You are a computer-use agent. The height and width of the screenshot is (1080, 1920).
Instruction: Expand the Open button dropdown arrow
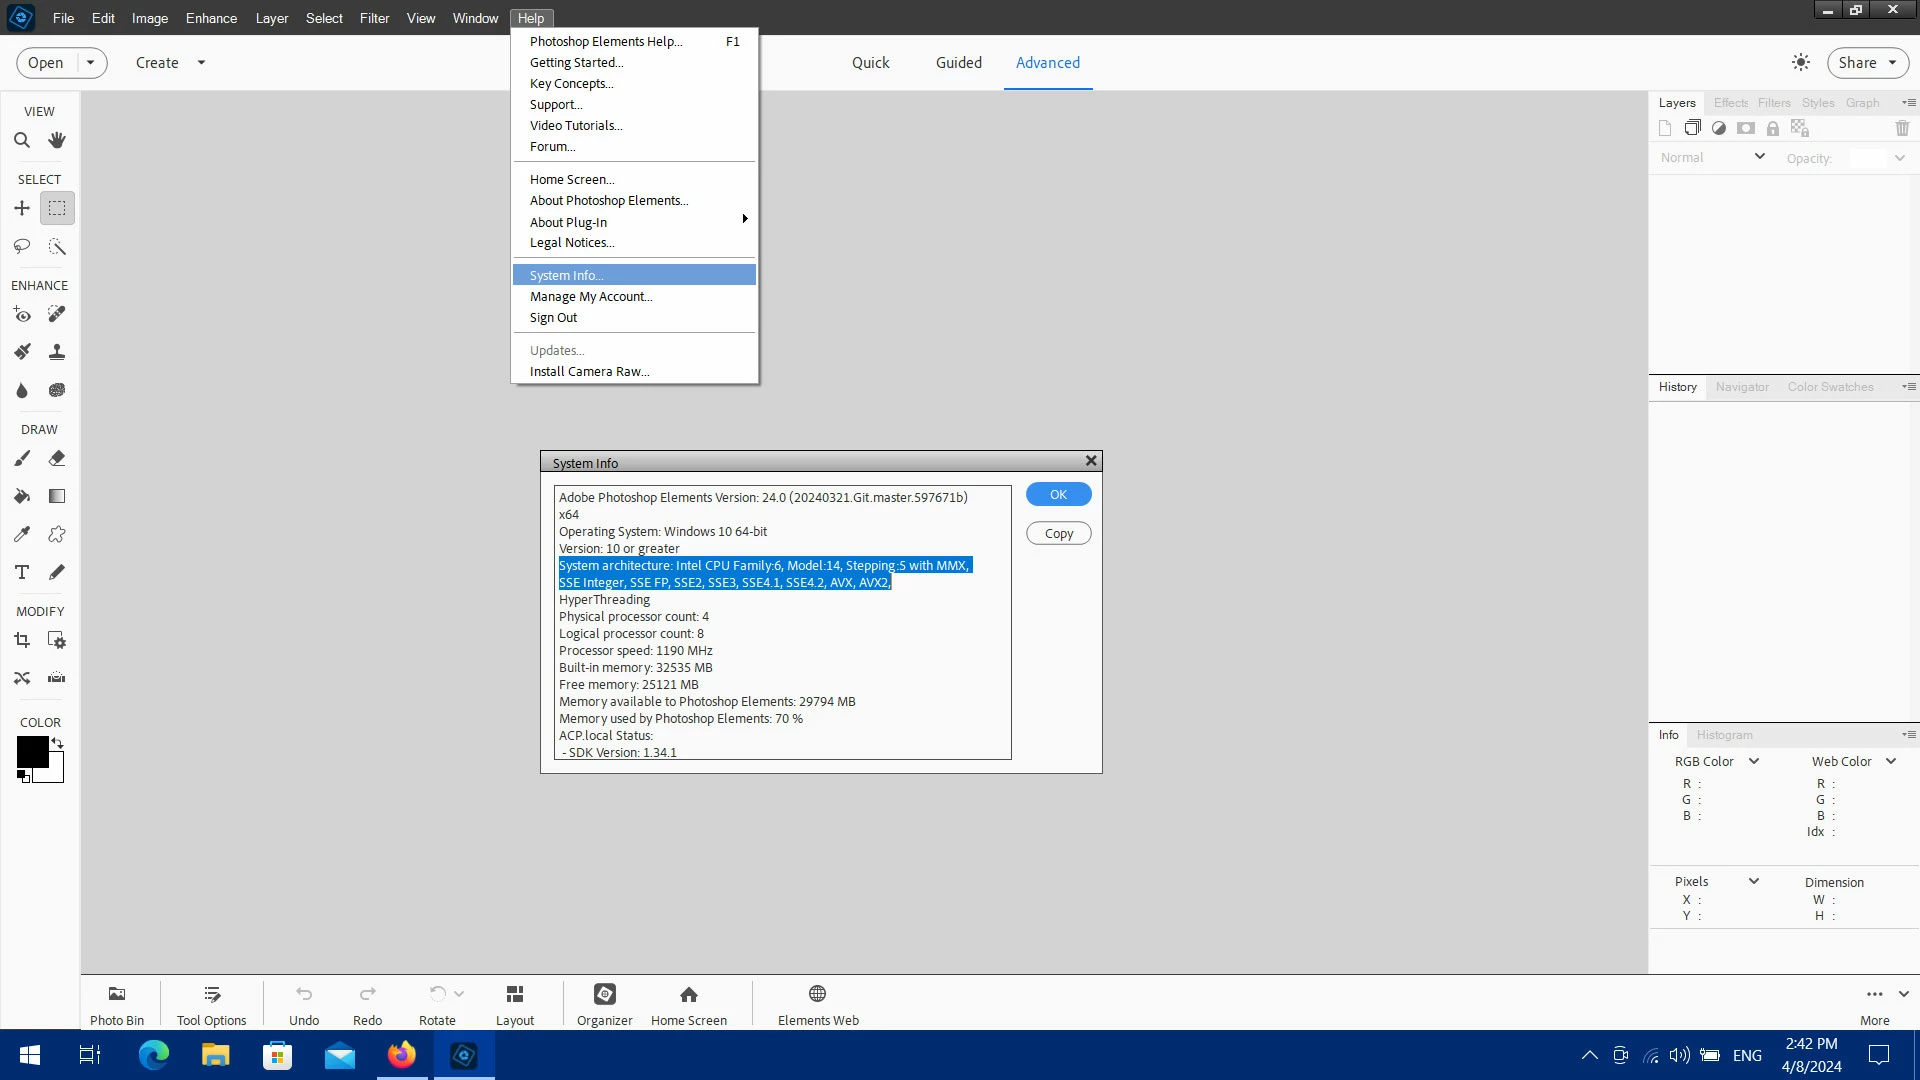coord(91,62)
